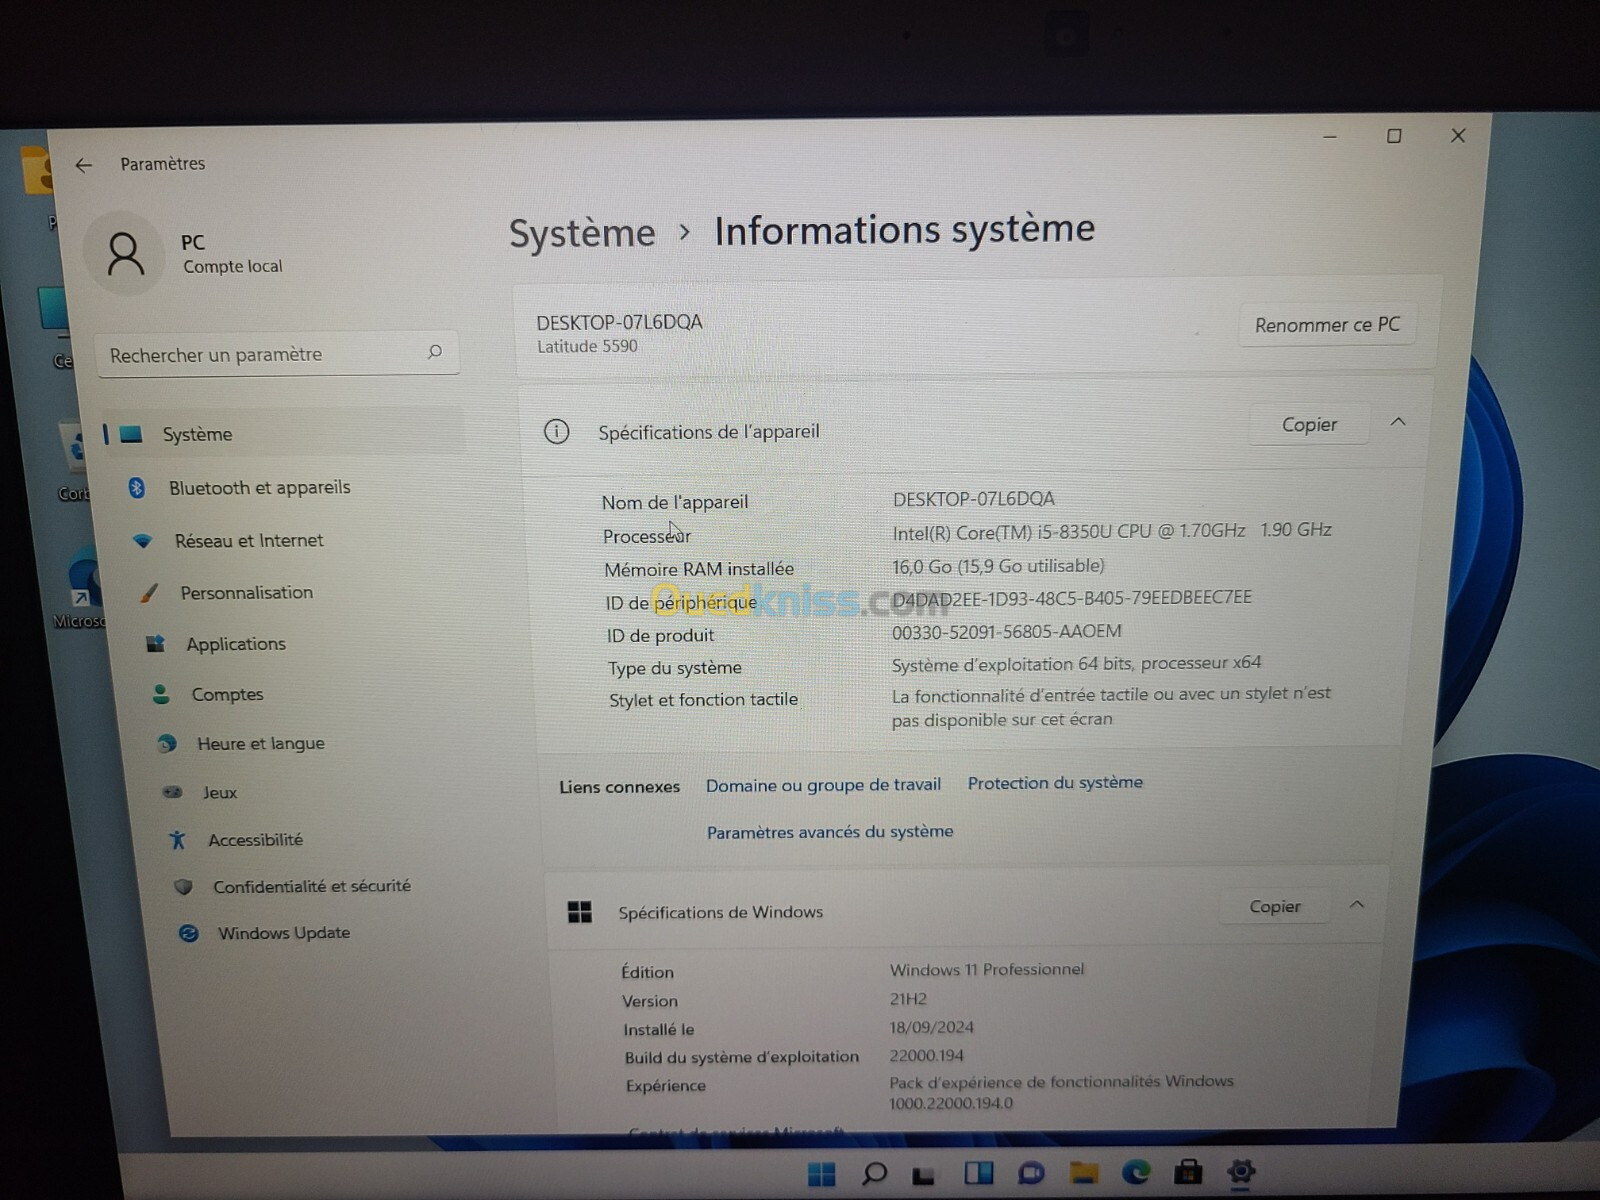Open Chat on the taskbar
The width and height of the screenshot is (1600, 1200).
[1031, 1173]
